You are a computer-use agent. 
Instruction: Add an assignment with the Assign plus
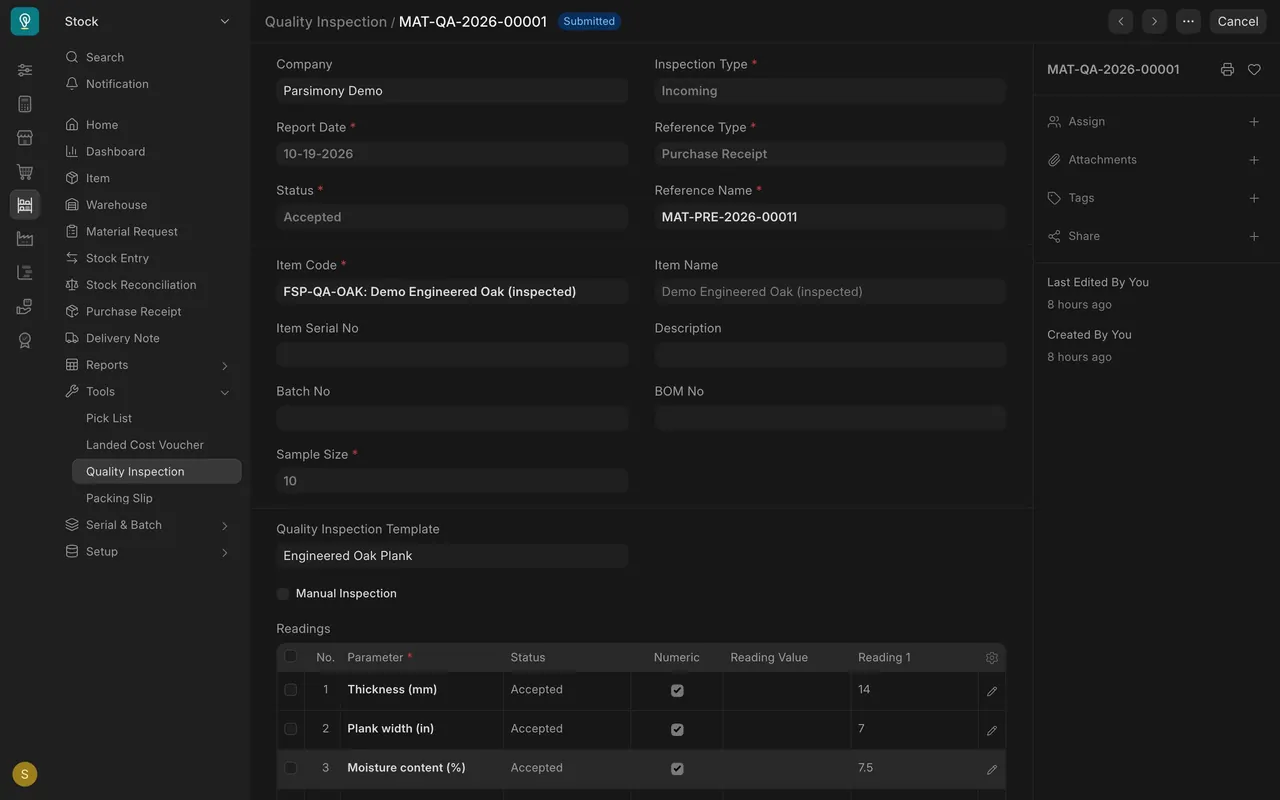pyautogui.click(x=1254, y=122)
